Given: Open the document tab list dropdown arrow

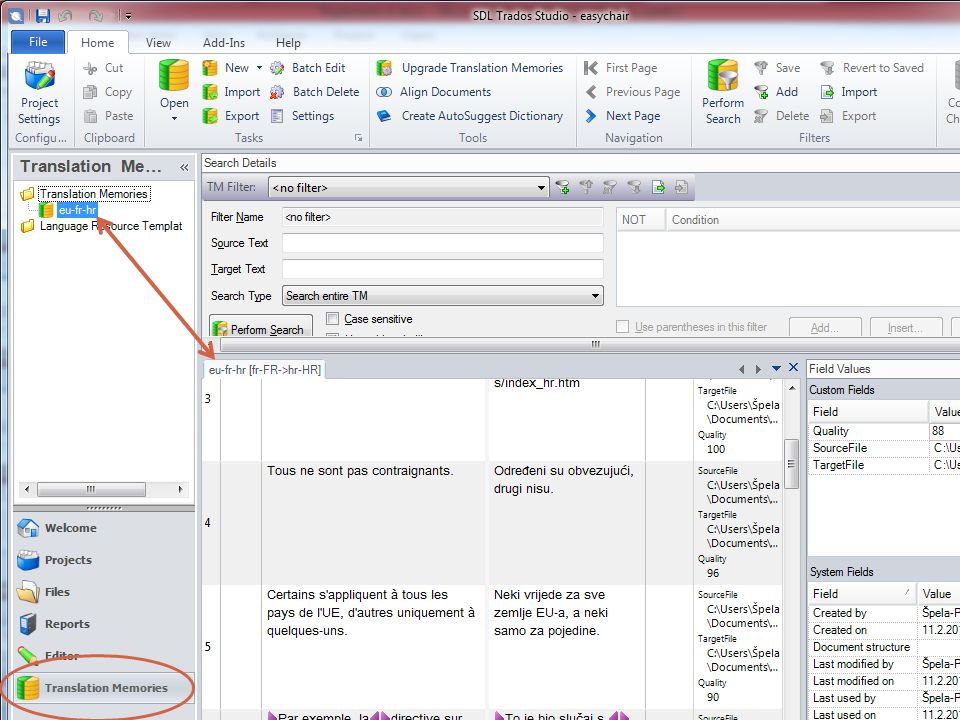Looking at the screenshot, I should pos(776,368).
